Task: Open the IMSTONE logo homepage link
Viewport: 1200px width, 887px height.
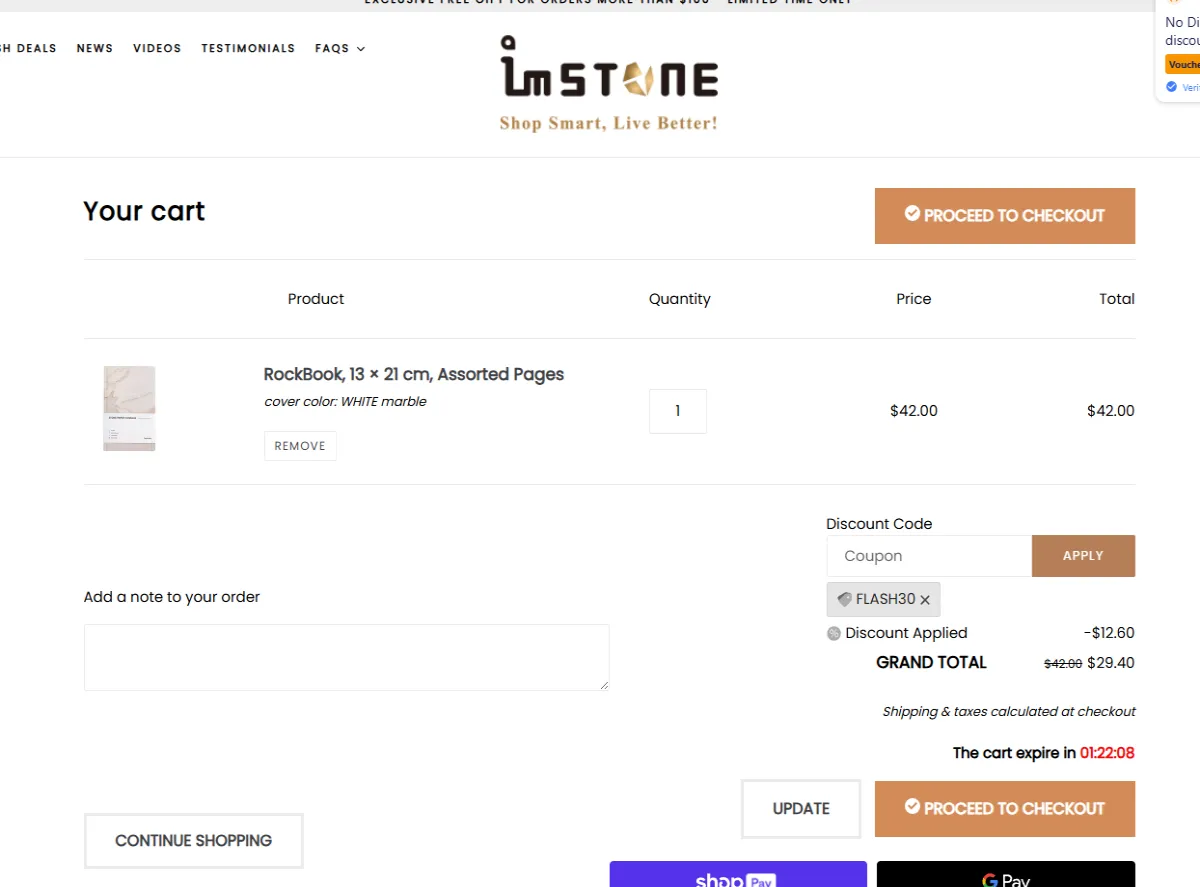Action: (609, 84)
